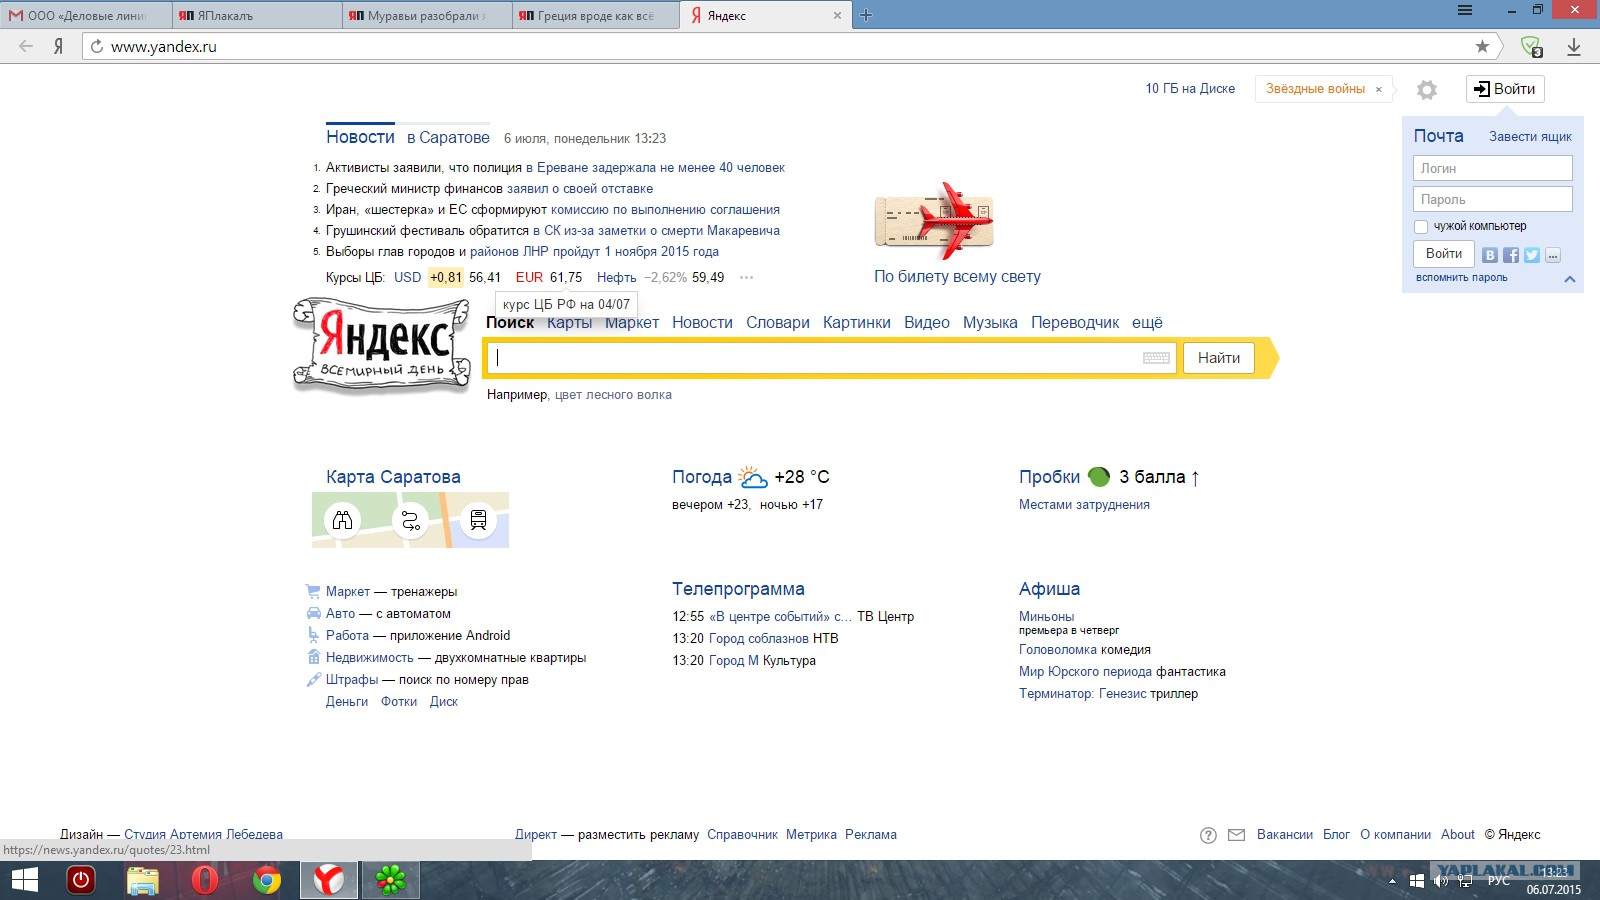The width and height of the screenshot is (1600, 900).
Task: Select the Картинки search tab
Action: point(857,322)
